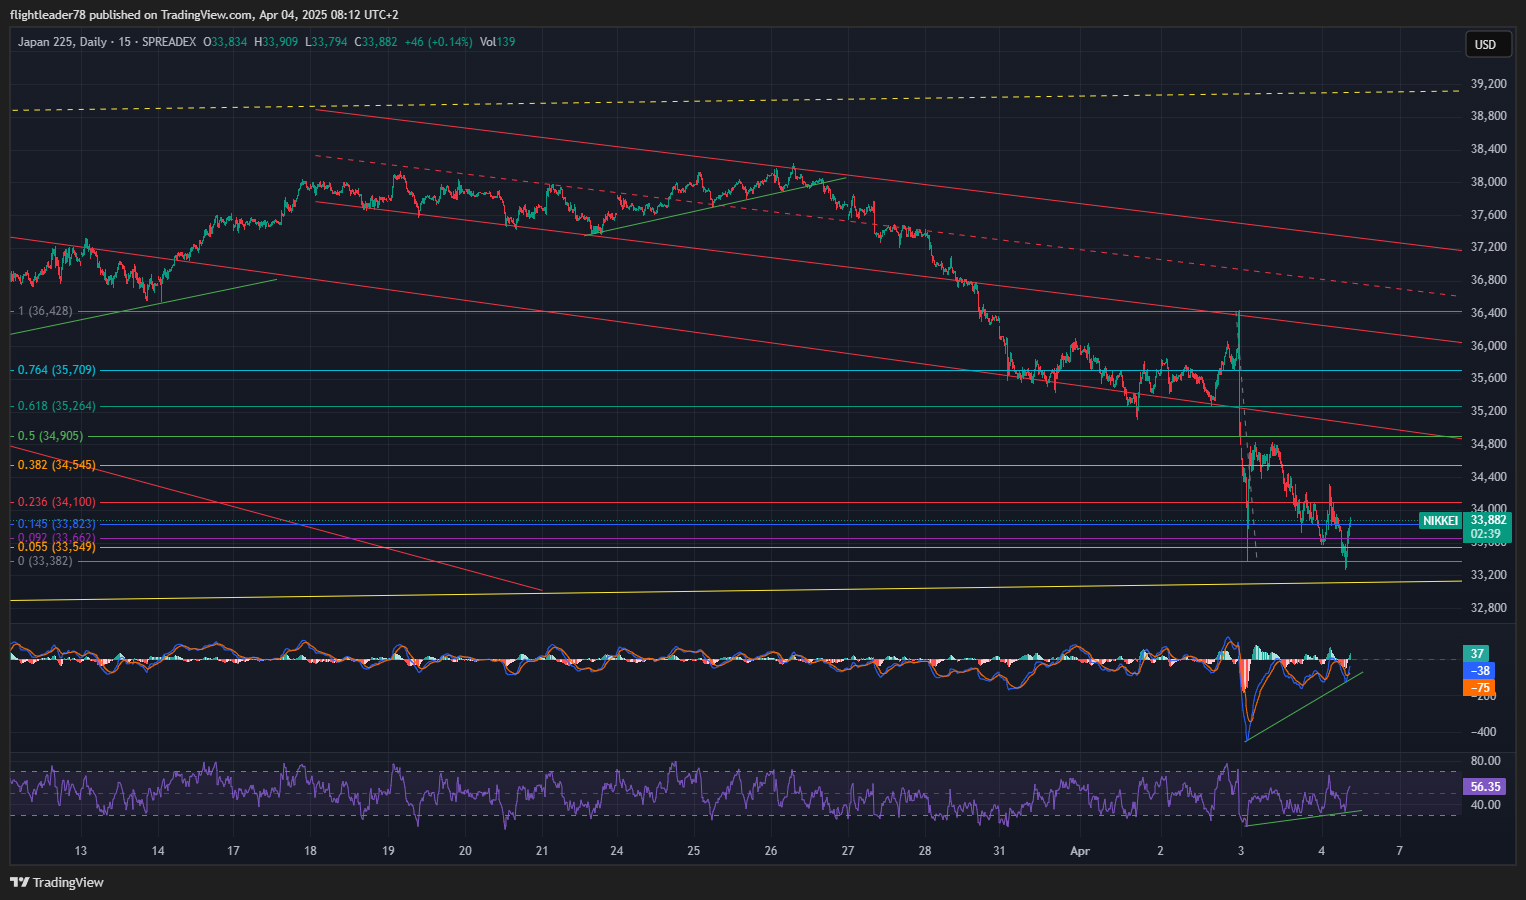Click the 38,400 price axis label
The height and width of the screenshot is (900, 1526).
1488,149
